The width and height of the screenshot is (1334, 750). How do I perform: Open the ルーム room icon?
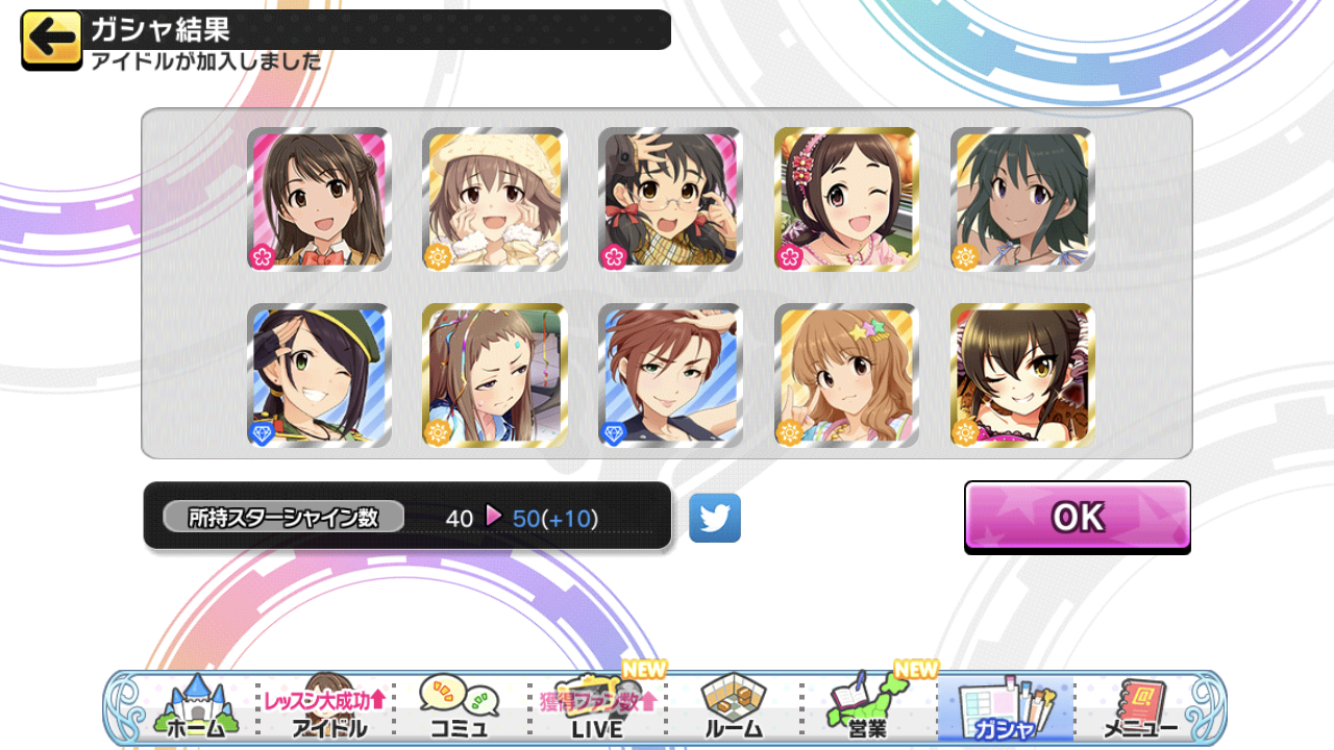732,708
